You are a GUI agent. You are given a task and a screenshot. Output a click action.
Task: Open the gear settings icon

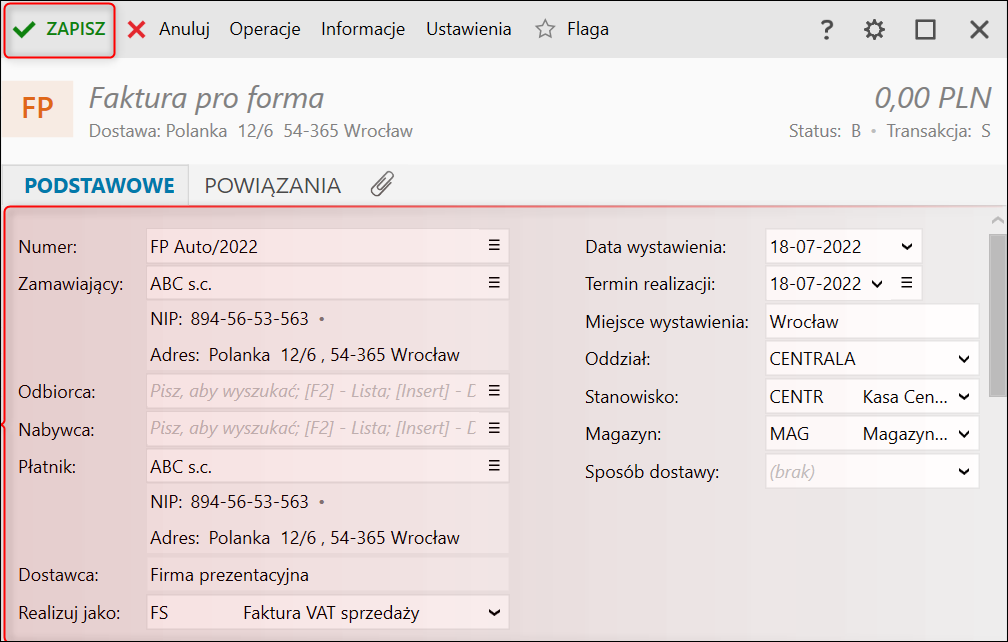click(x=875, y=30)
